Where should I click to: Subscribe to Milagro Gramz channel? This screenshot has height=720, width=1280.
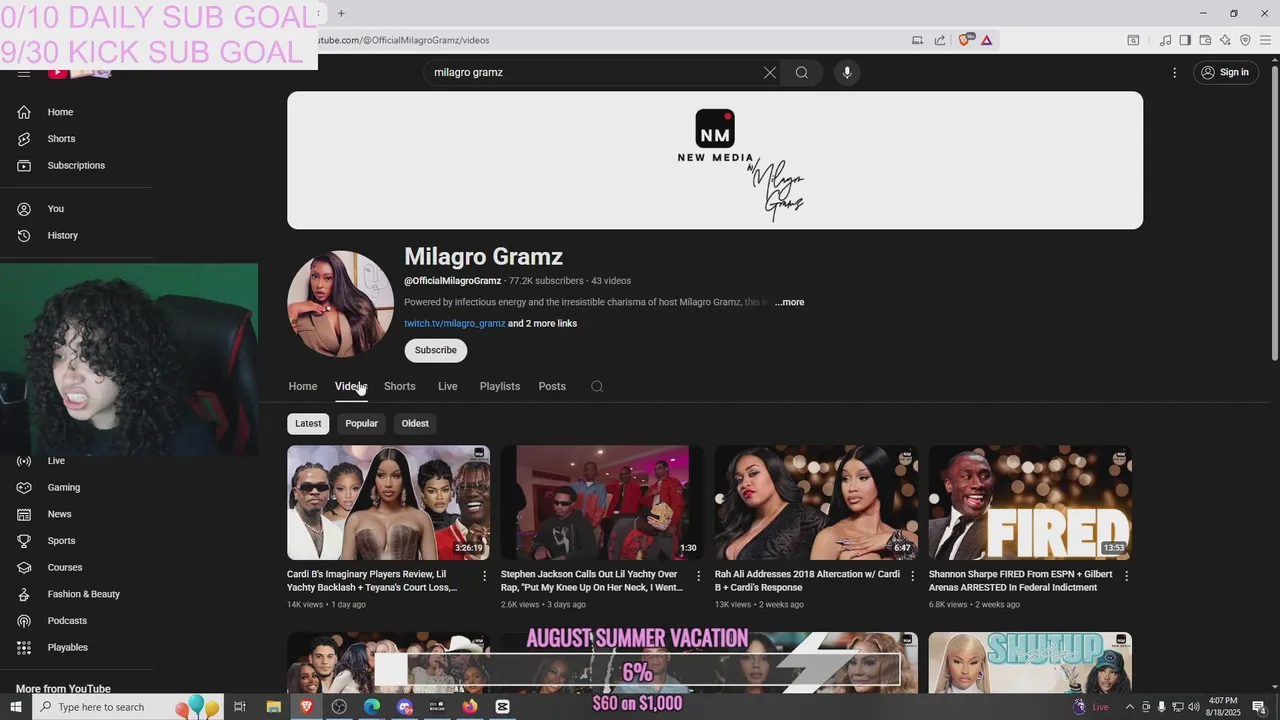[x=436, y=350]
